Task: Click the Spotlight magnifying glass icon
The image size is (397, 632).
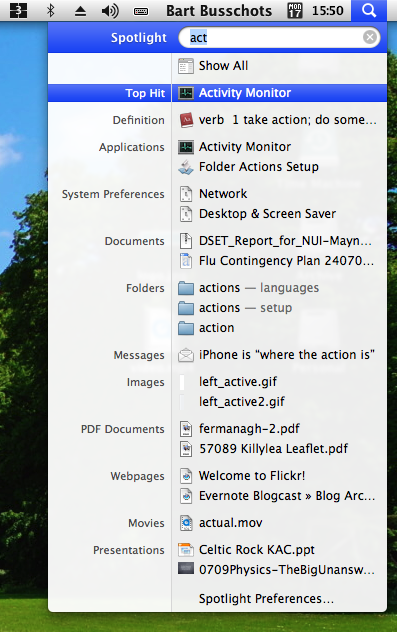Action: pos(369,10)
